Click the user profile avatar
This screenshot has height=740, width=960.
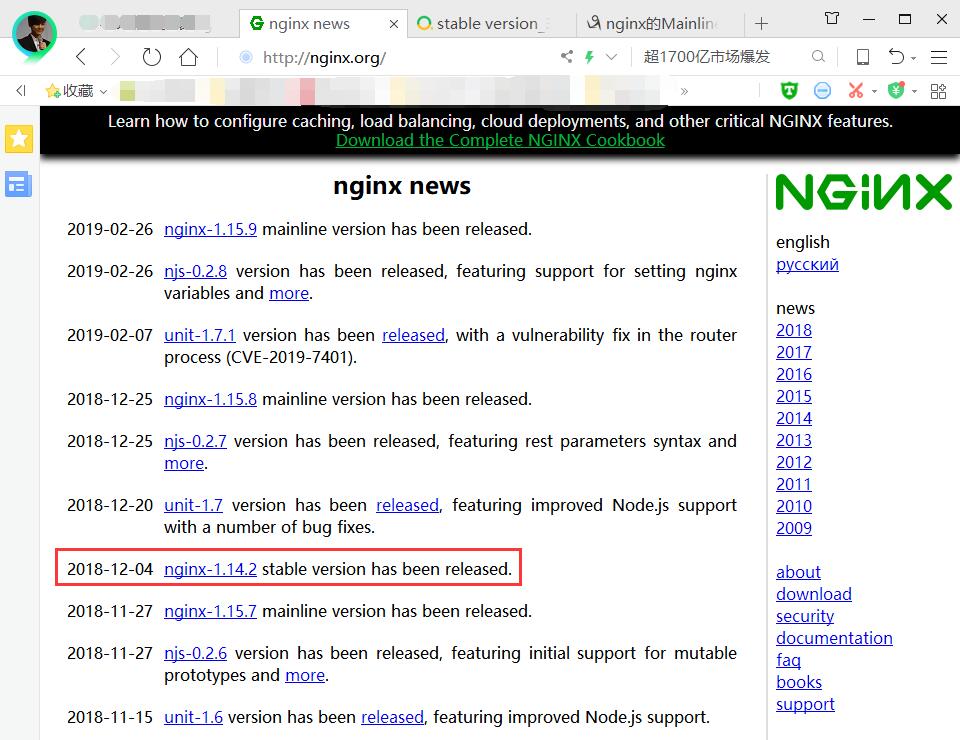(34, 34)
